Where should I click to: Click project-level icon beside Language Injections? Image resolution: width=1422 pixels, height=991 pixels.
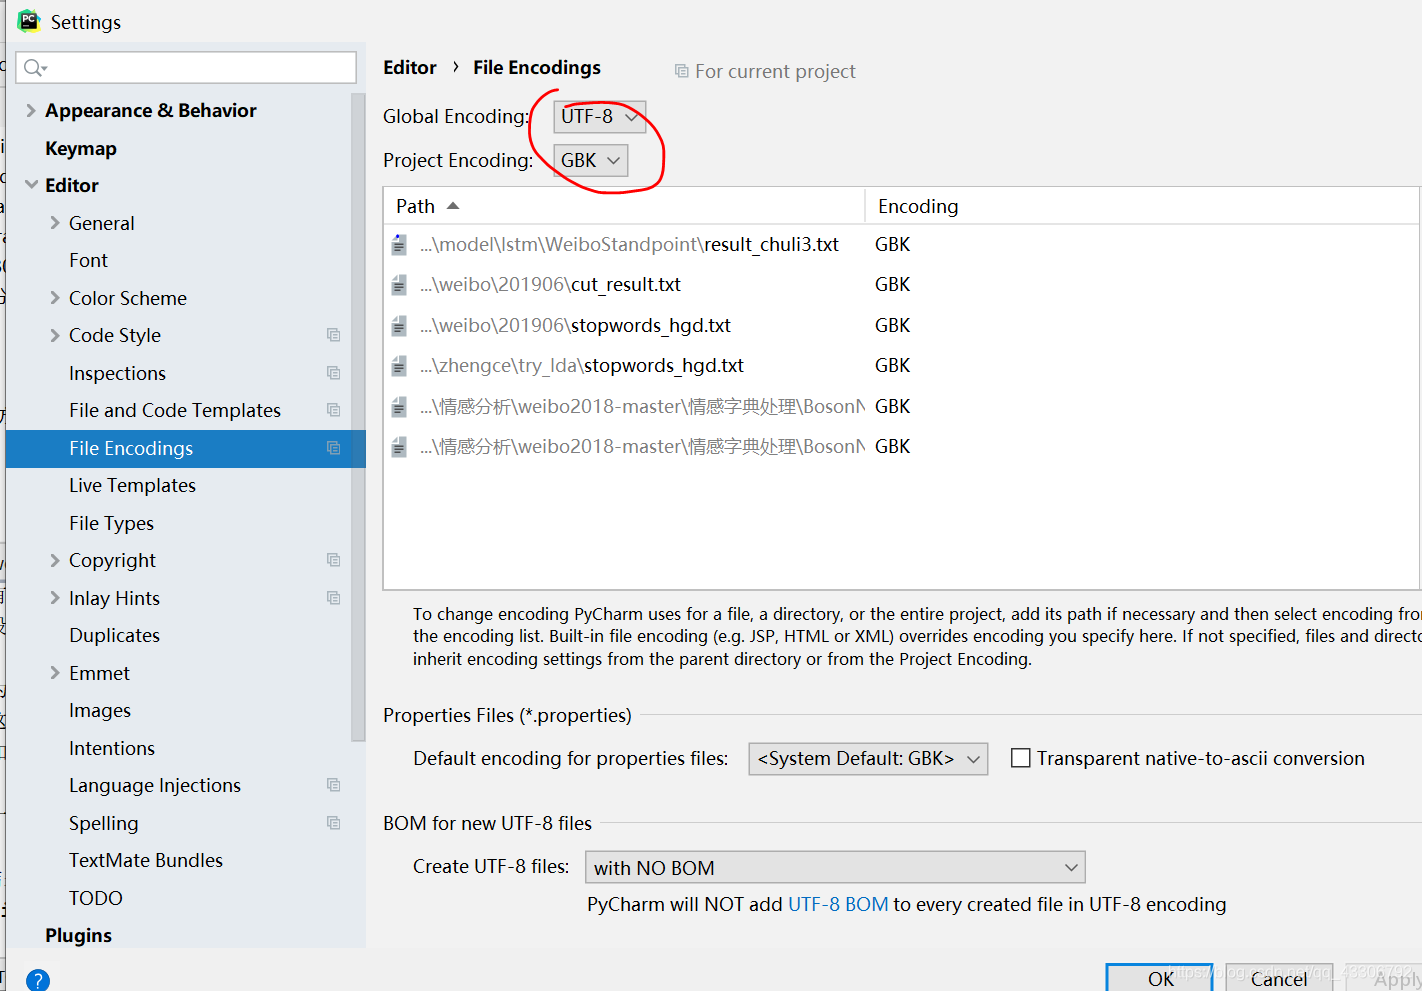click(x=334, y=785)
